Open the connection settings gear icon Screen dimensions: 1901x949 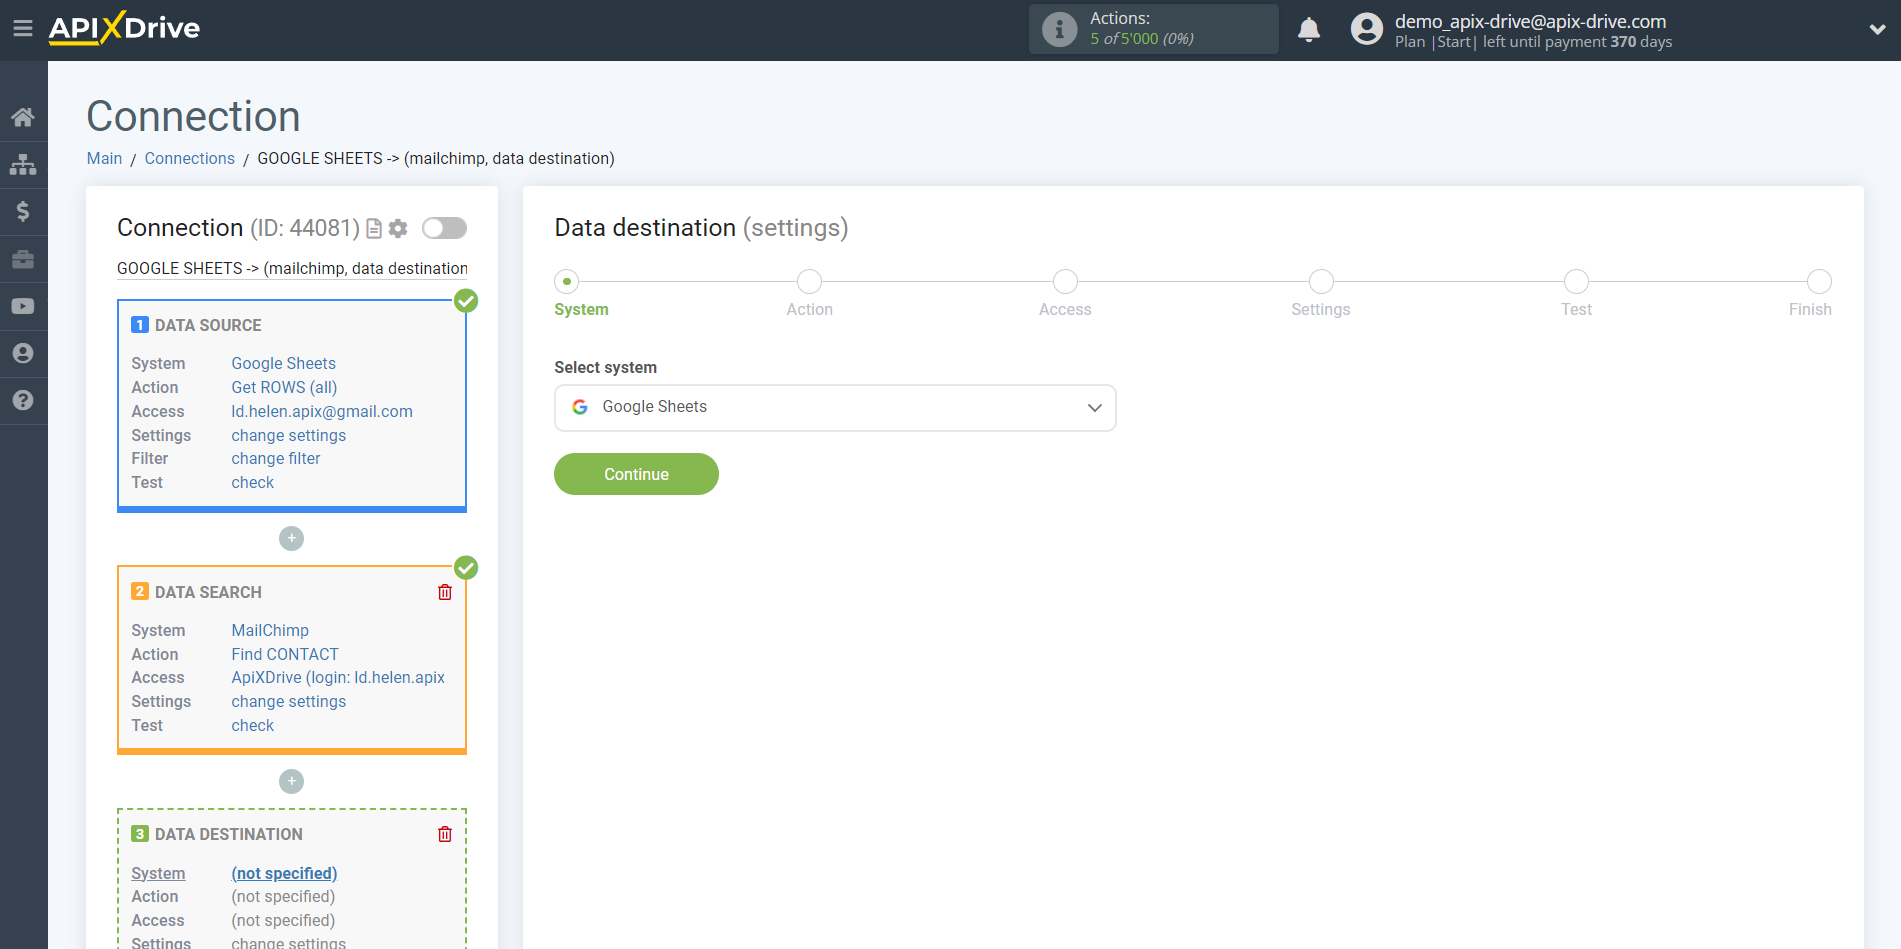coord(398,229)
